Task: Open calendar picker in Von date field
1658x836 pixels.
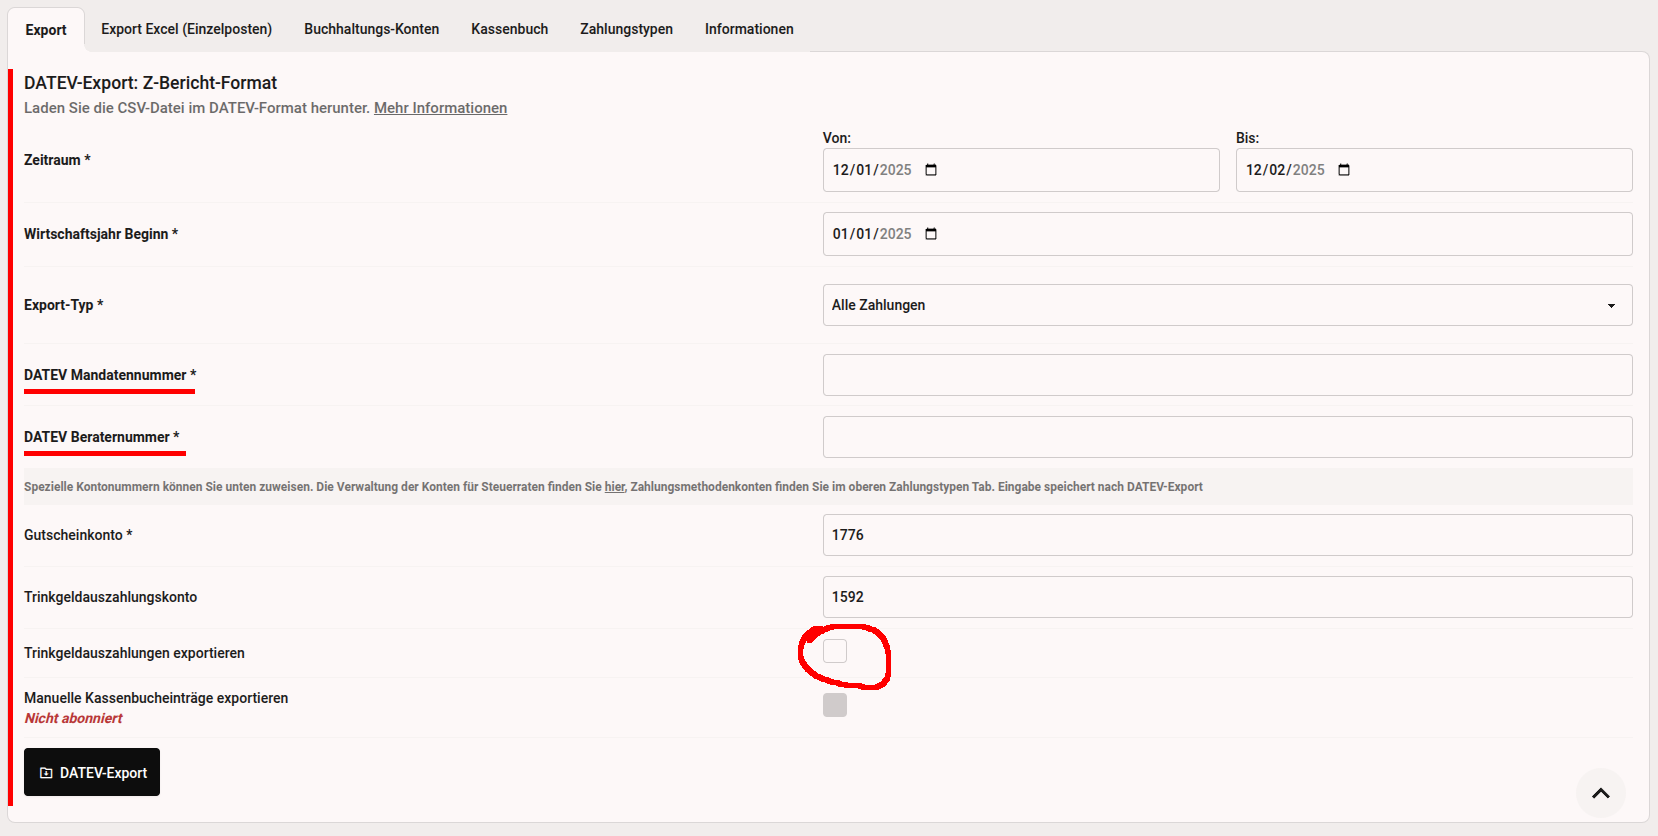Action: click(931, 170)
